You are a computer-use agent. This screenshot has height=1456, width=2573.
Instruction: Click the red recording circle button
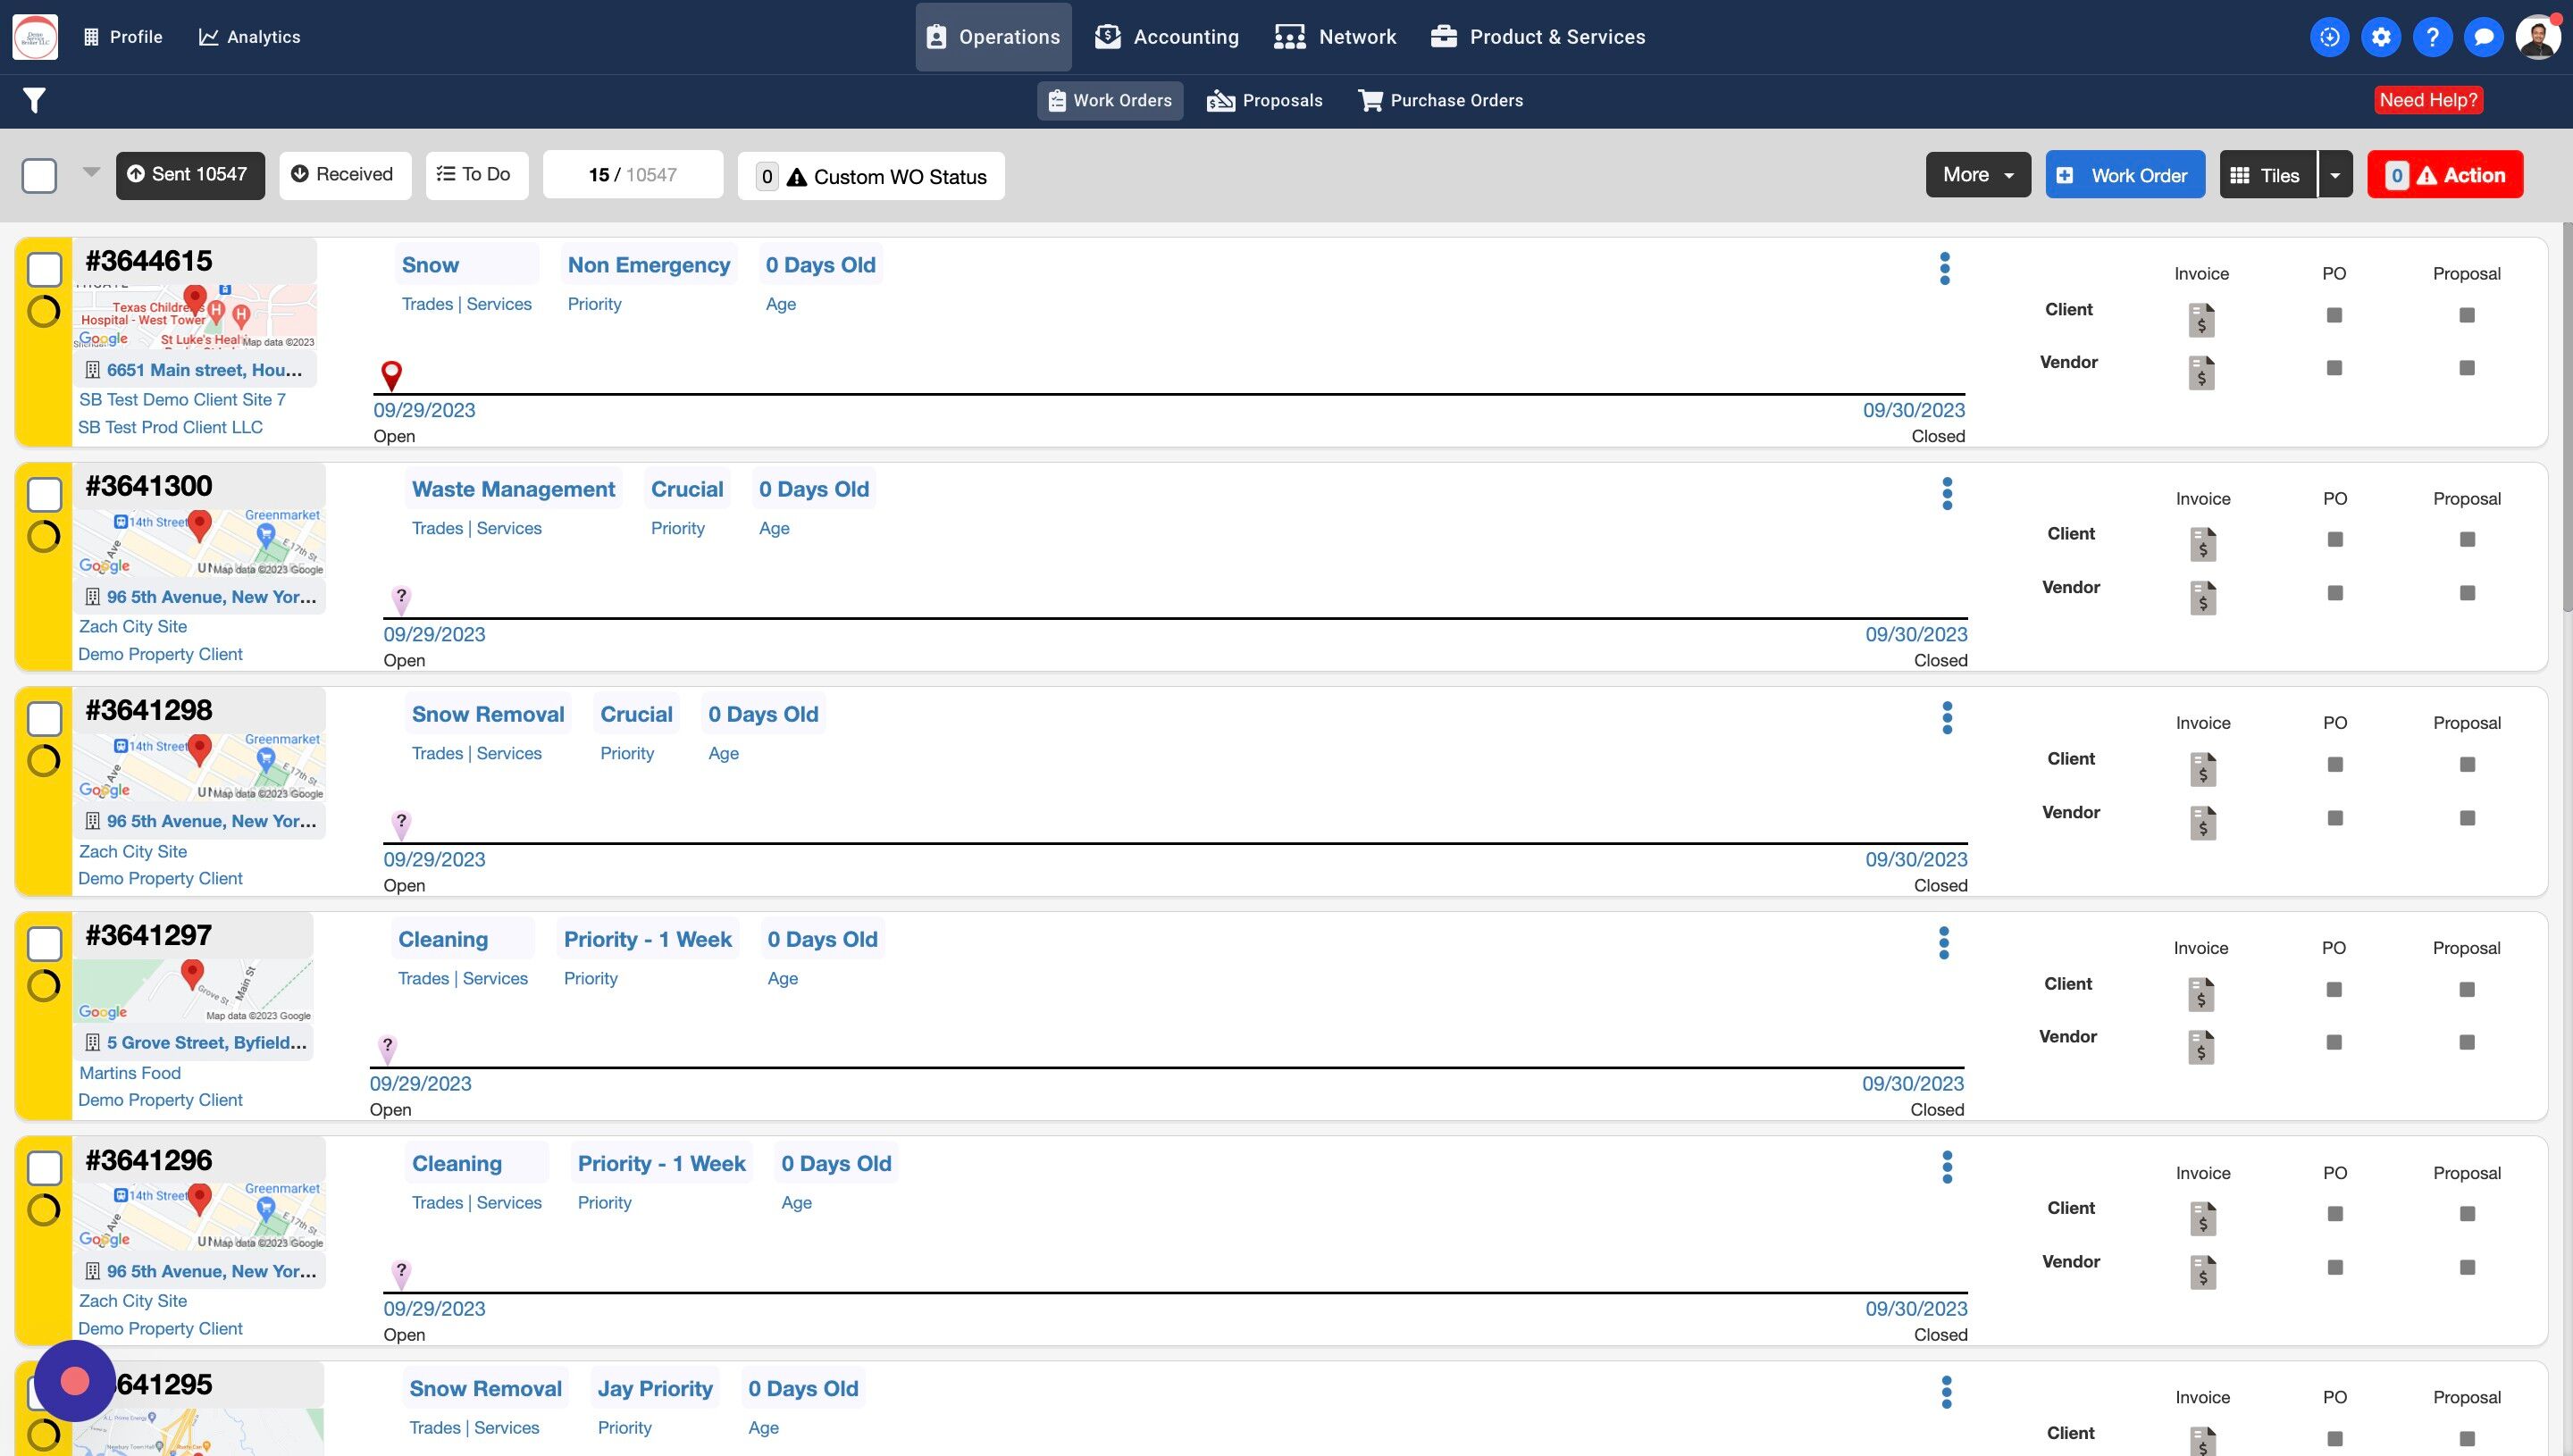click(x=75, y=1381)
